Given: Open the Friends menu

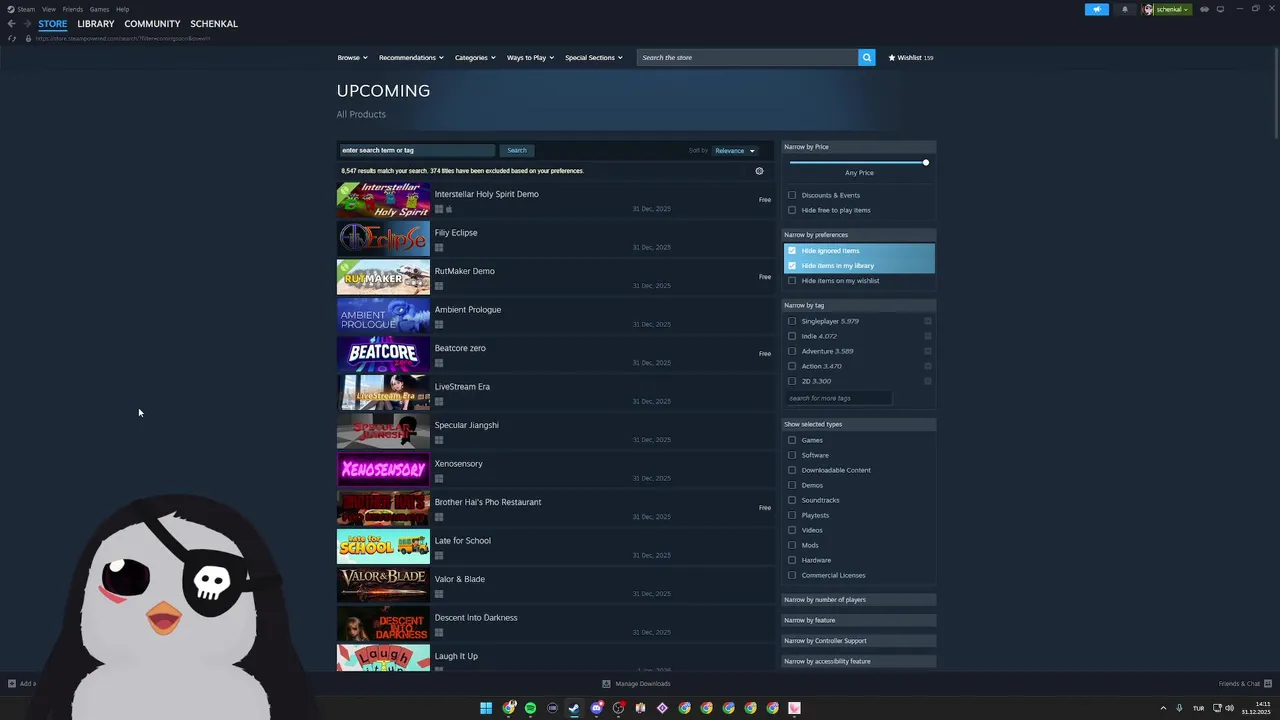Looking at the screenshot, I should click(x=73, y=9).
